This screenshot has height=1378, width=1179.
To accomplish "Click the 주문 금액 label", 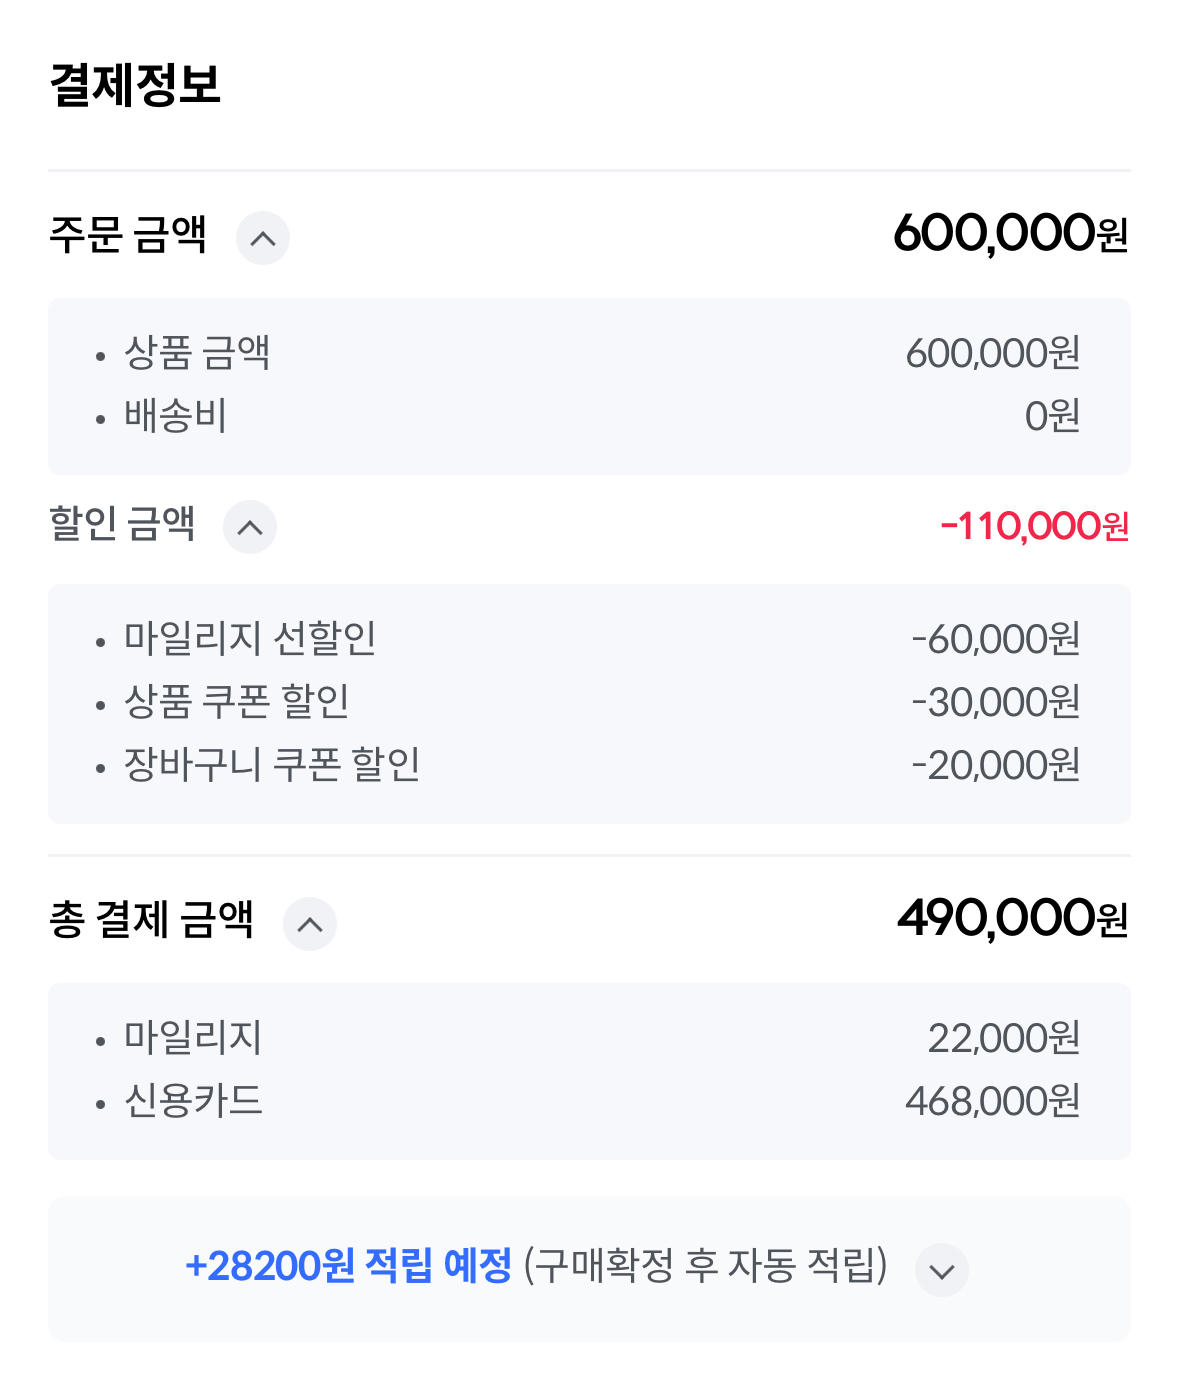I will tap(128, 236).
